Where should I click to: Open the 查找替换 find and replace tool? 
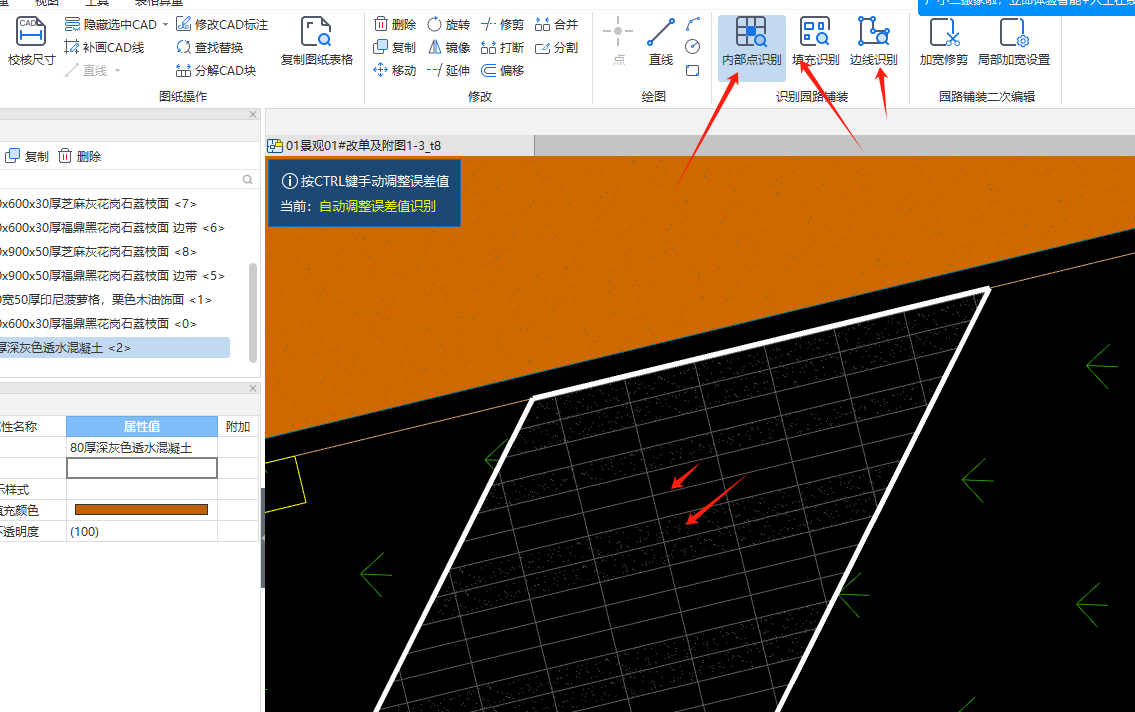click(210, 48)
